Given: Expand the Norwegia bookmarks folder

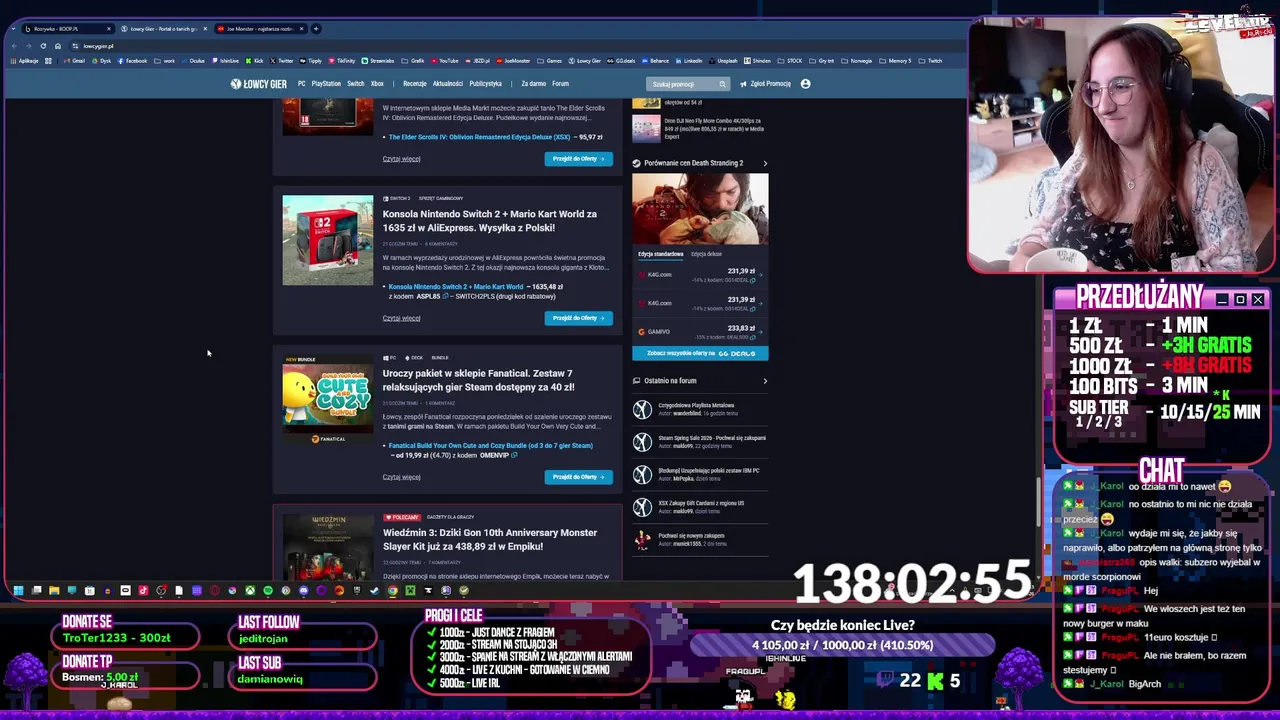Looking at the screenshot, I should click(x=856, y=61).
